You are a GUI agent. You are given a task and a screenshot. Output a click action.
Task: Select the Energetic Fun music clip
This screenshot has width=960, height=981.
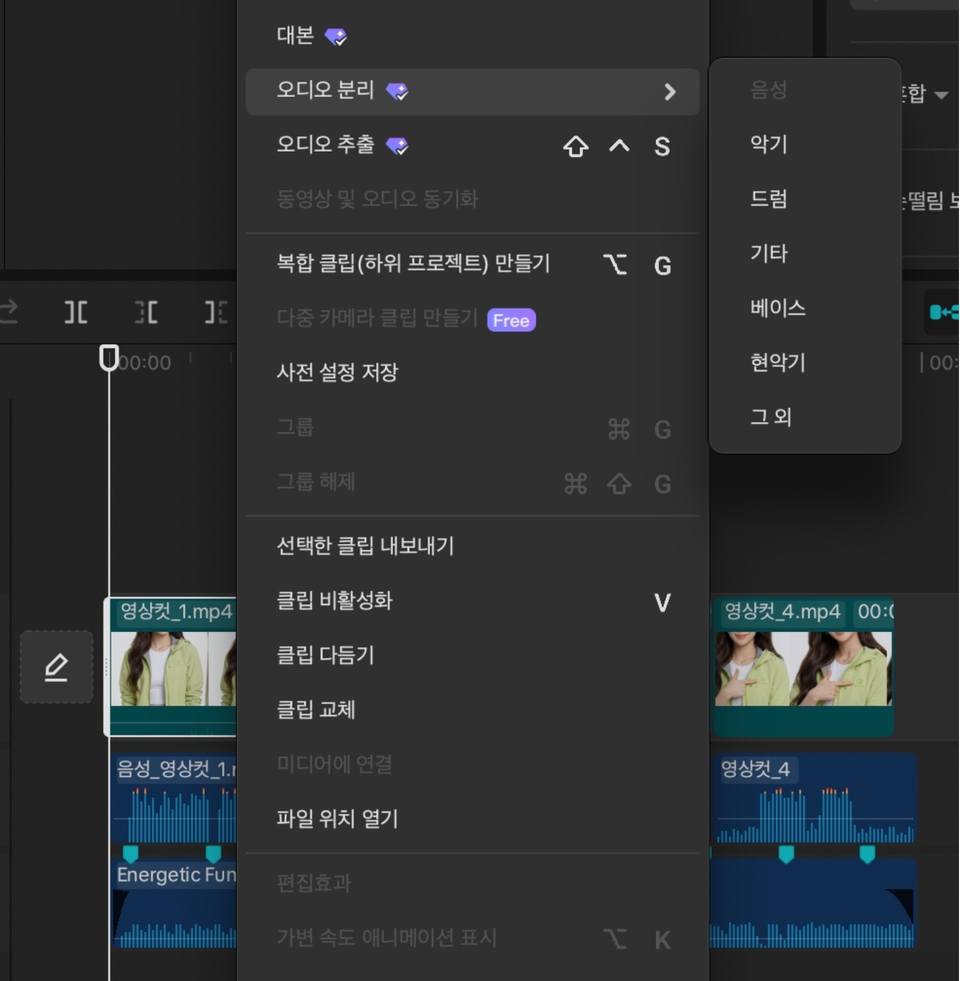coord(174,903)
